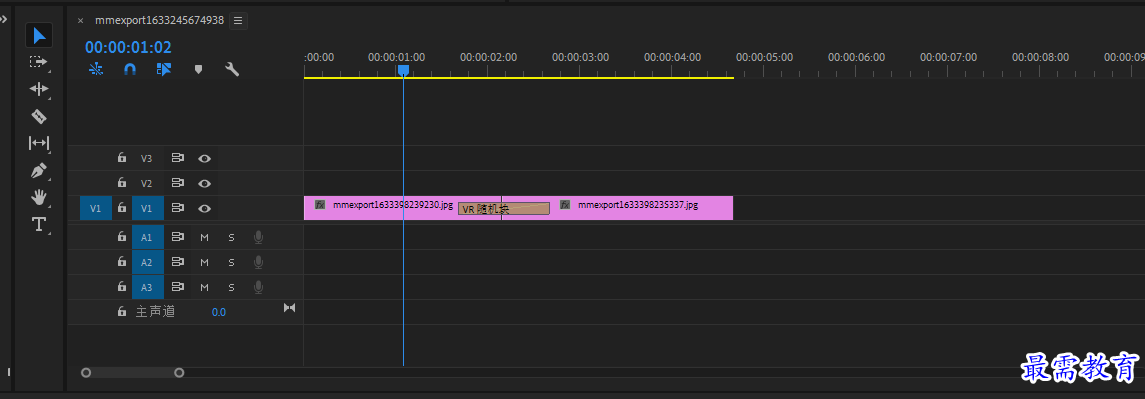Screen dimensions: 1145x399
Task: Select the Track Select Forward tool
Action: tap(39, 62)
